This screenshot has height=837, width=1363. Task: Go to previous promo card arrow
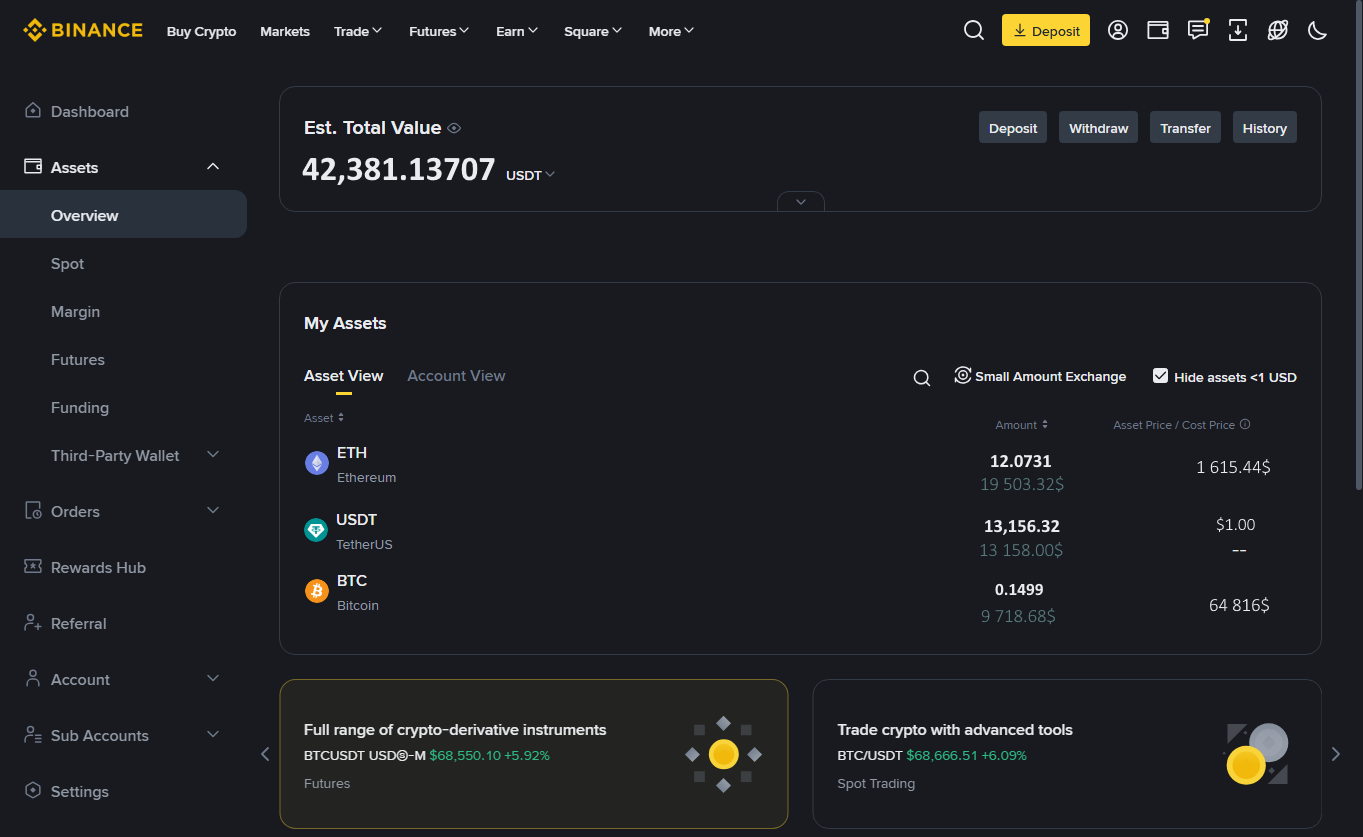click(265, 754)
